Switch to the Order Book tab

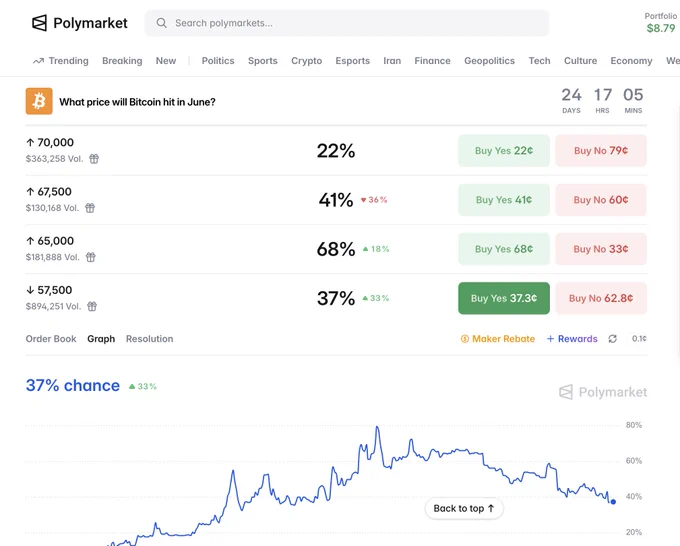click(51, 339)
